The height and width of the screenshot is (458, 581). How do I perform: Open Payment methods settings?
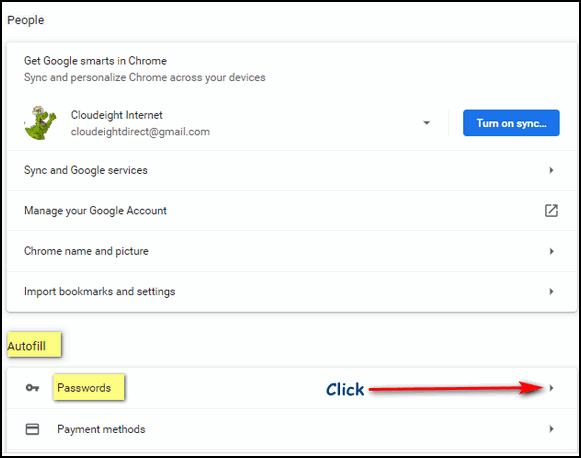coord(292,429)
